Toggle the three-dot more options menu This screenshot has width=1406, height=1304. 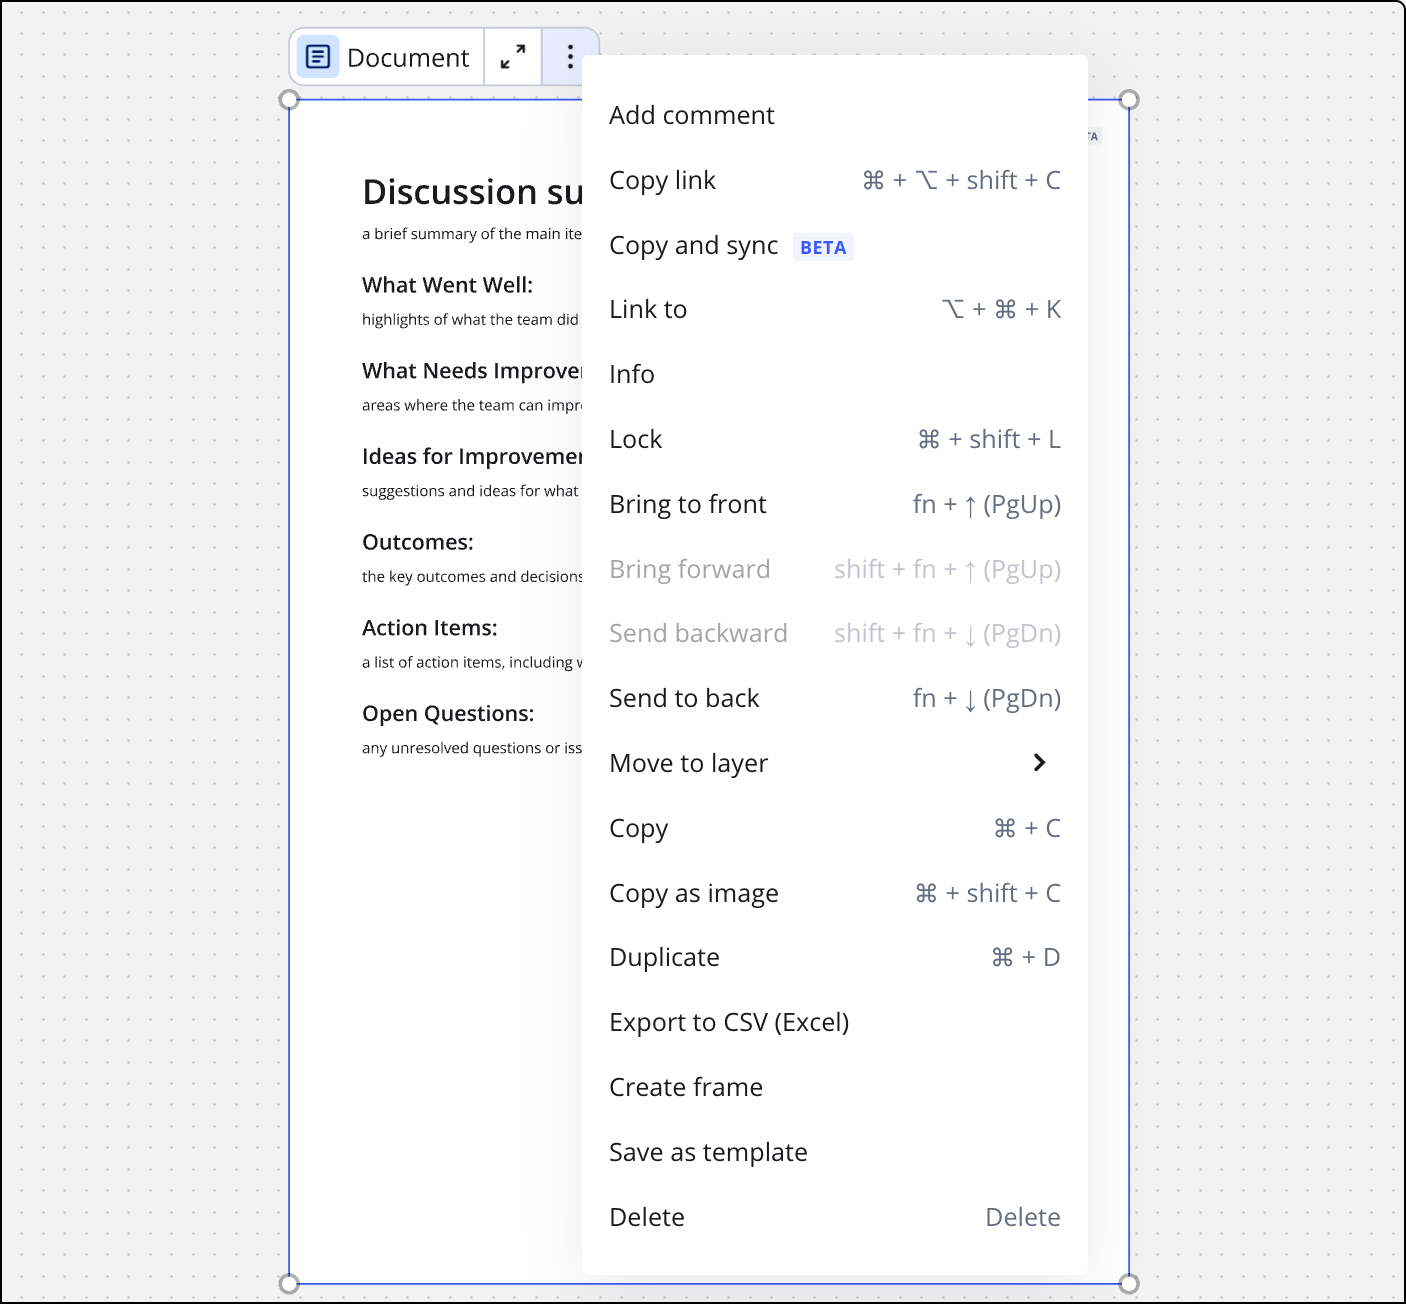pyautogui.click(x=570, y=57)
